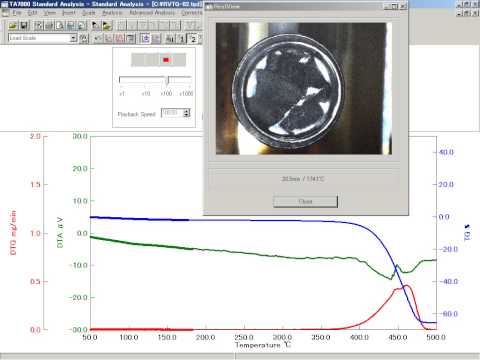Open the Analysis menu
Screen dimensions: 480x360
pyautogui.click(x=112, y=13)
